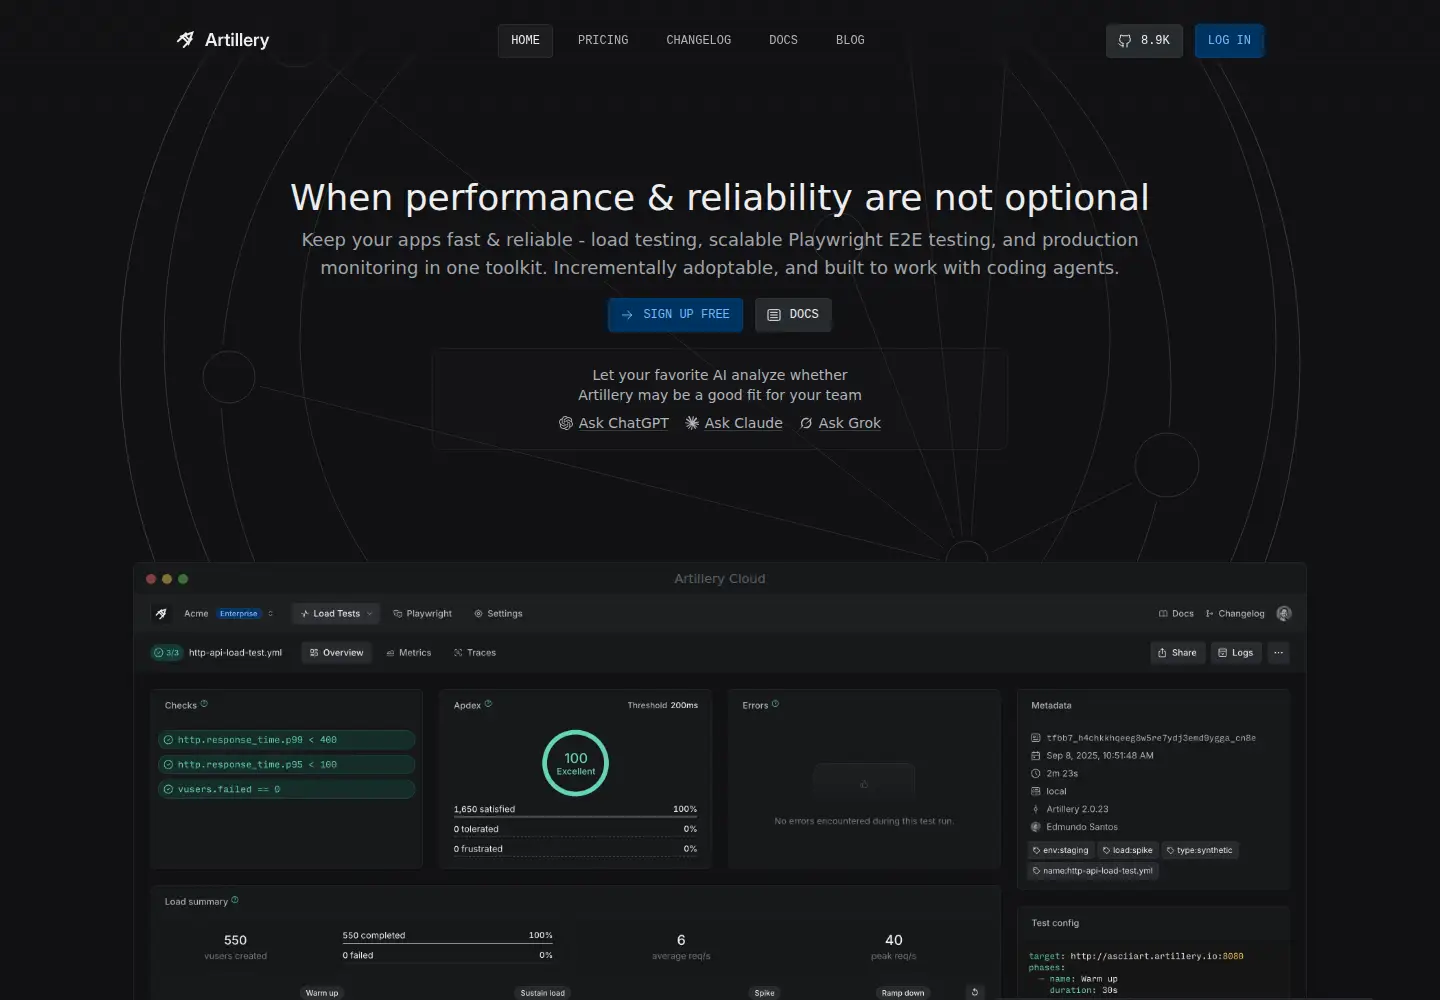Open the GitHub 8.9K stars button
The width and height of the screenshot is (1440, 1000).
click(x=1144, y=40)
